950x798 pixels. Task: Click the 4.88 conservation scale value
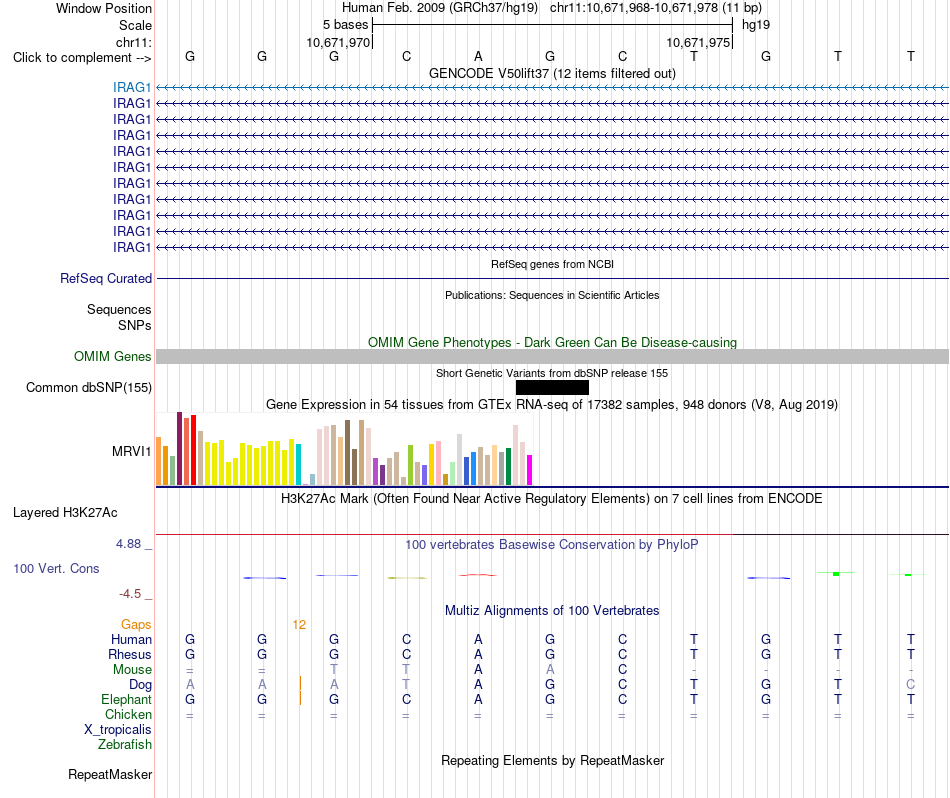pos(128,544)
